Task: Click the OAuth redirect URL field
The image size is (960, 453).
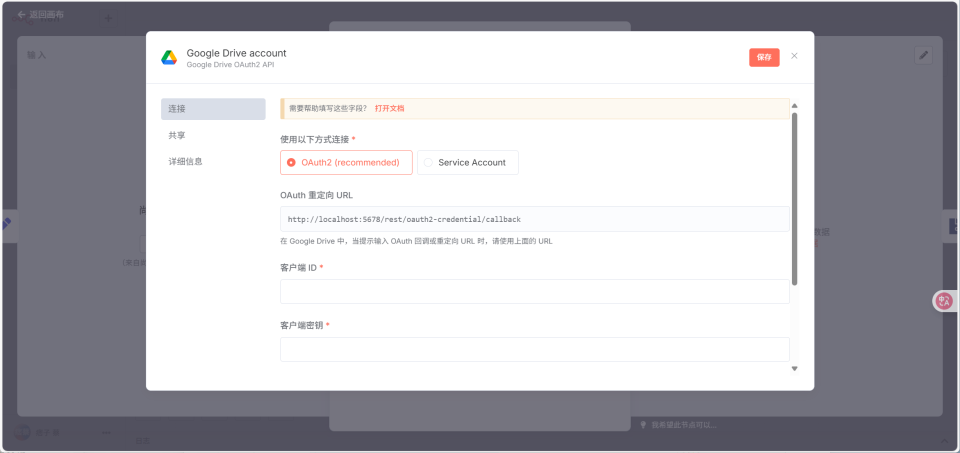Action: click(534, 219)
